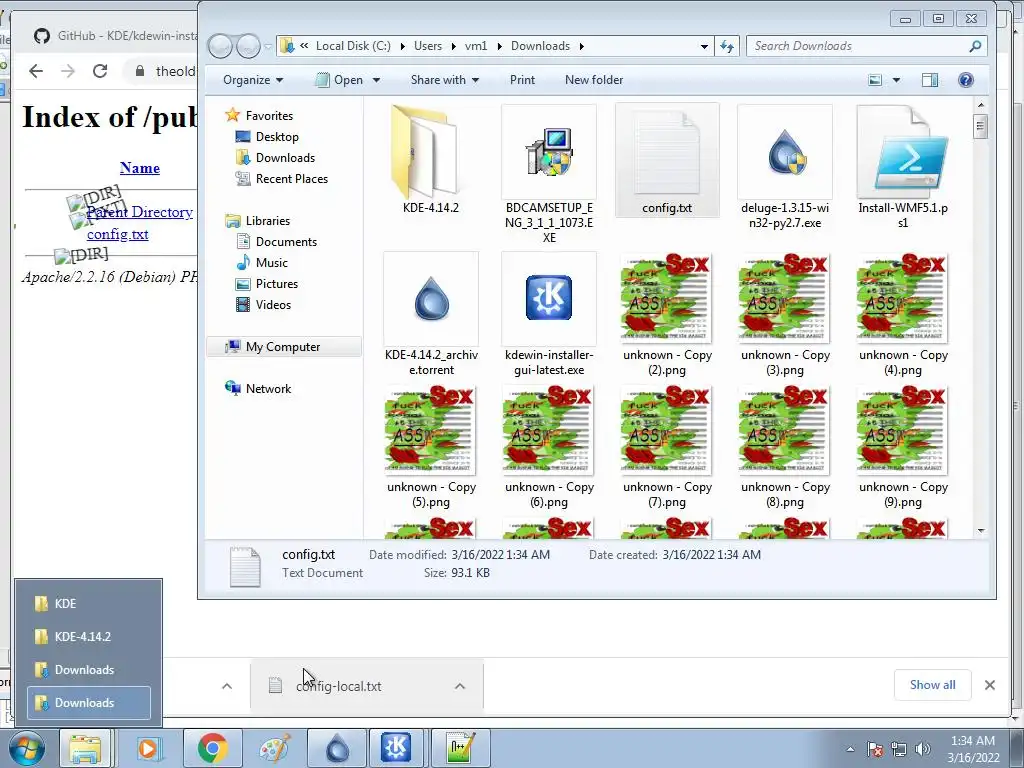This screenshot has width=1024, height=768.
Task: Open options for config-local.txt download
Action: [x=460, y=686]
